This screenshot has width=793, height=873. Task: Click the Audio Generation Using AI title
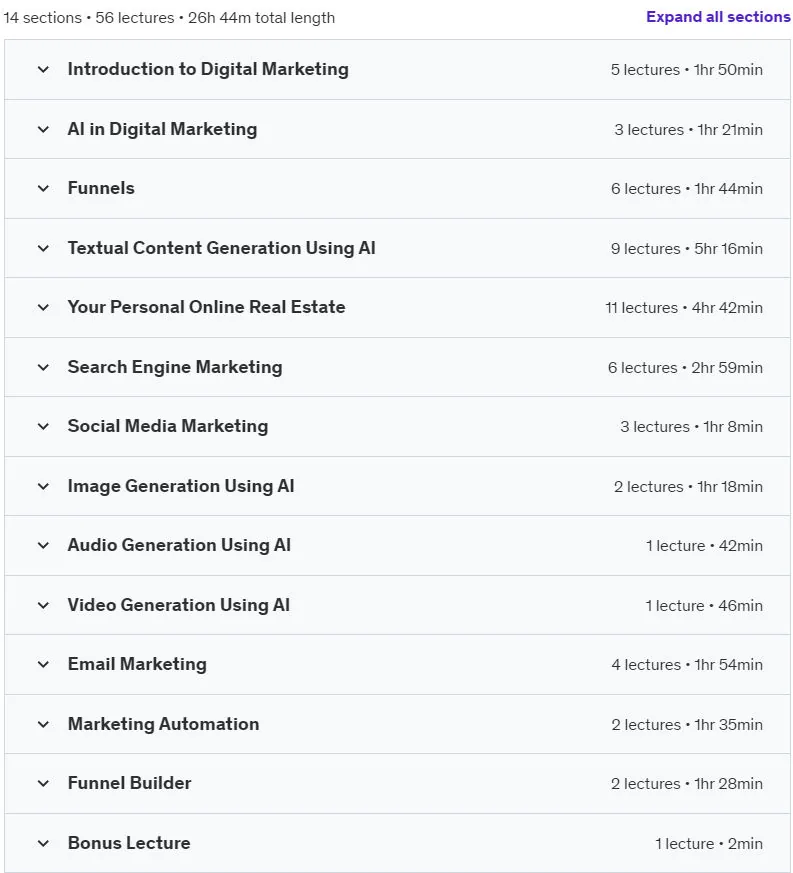[x=179, y=545]
